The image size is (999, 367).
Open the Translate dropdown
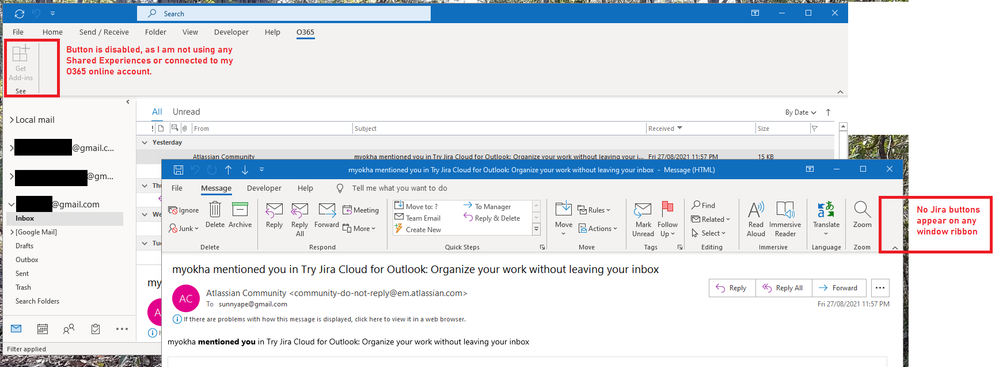pyautogui.click(x=826, y=219)
